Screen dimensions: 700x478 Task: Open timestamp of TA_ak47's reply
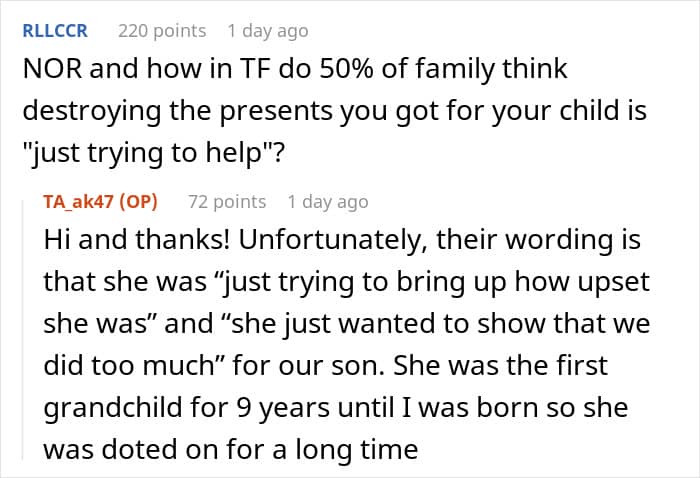328,202
